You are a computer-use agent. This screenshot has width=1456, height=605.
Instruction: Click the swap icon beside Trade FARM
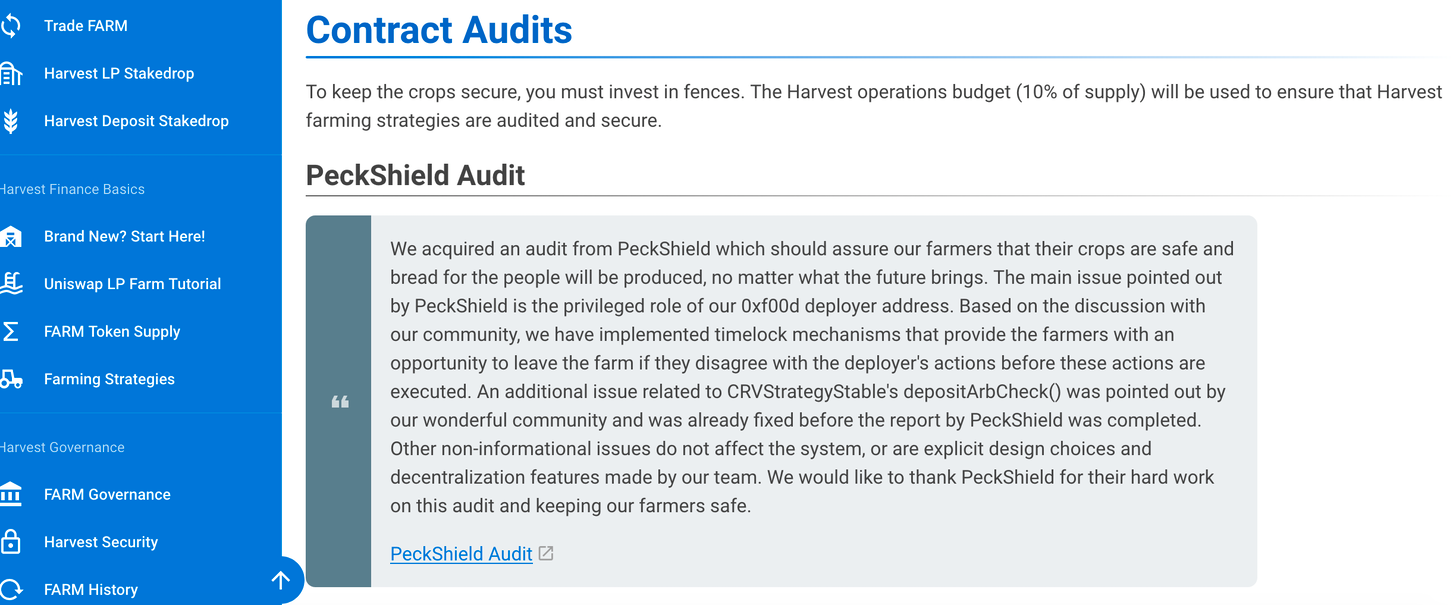10,26
